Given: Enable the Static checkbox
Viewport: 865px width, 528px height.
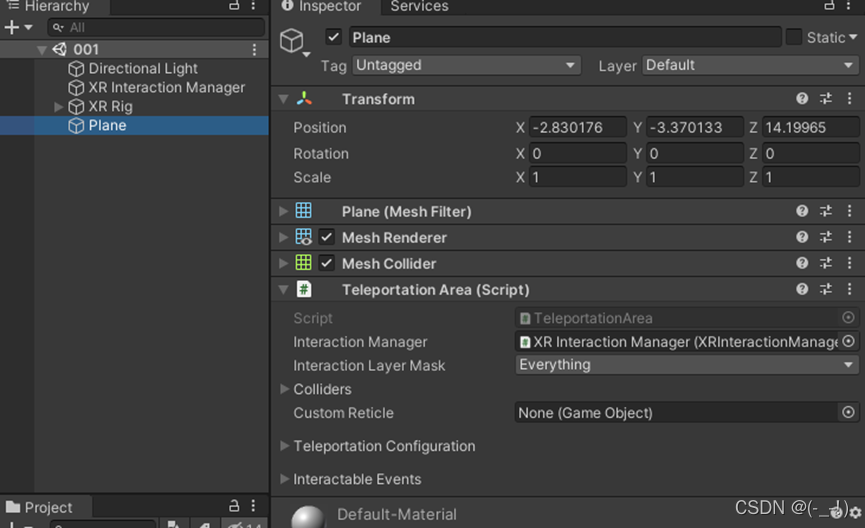Looking at the screenshot, I should [x=793, y=38].
